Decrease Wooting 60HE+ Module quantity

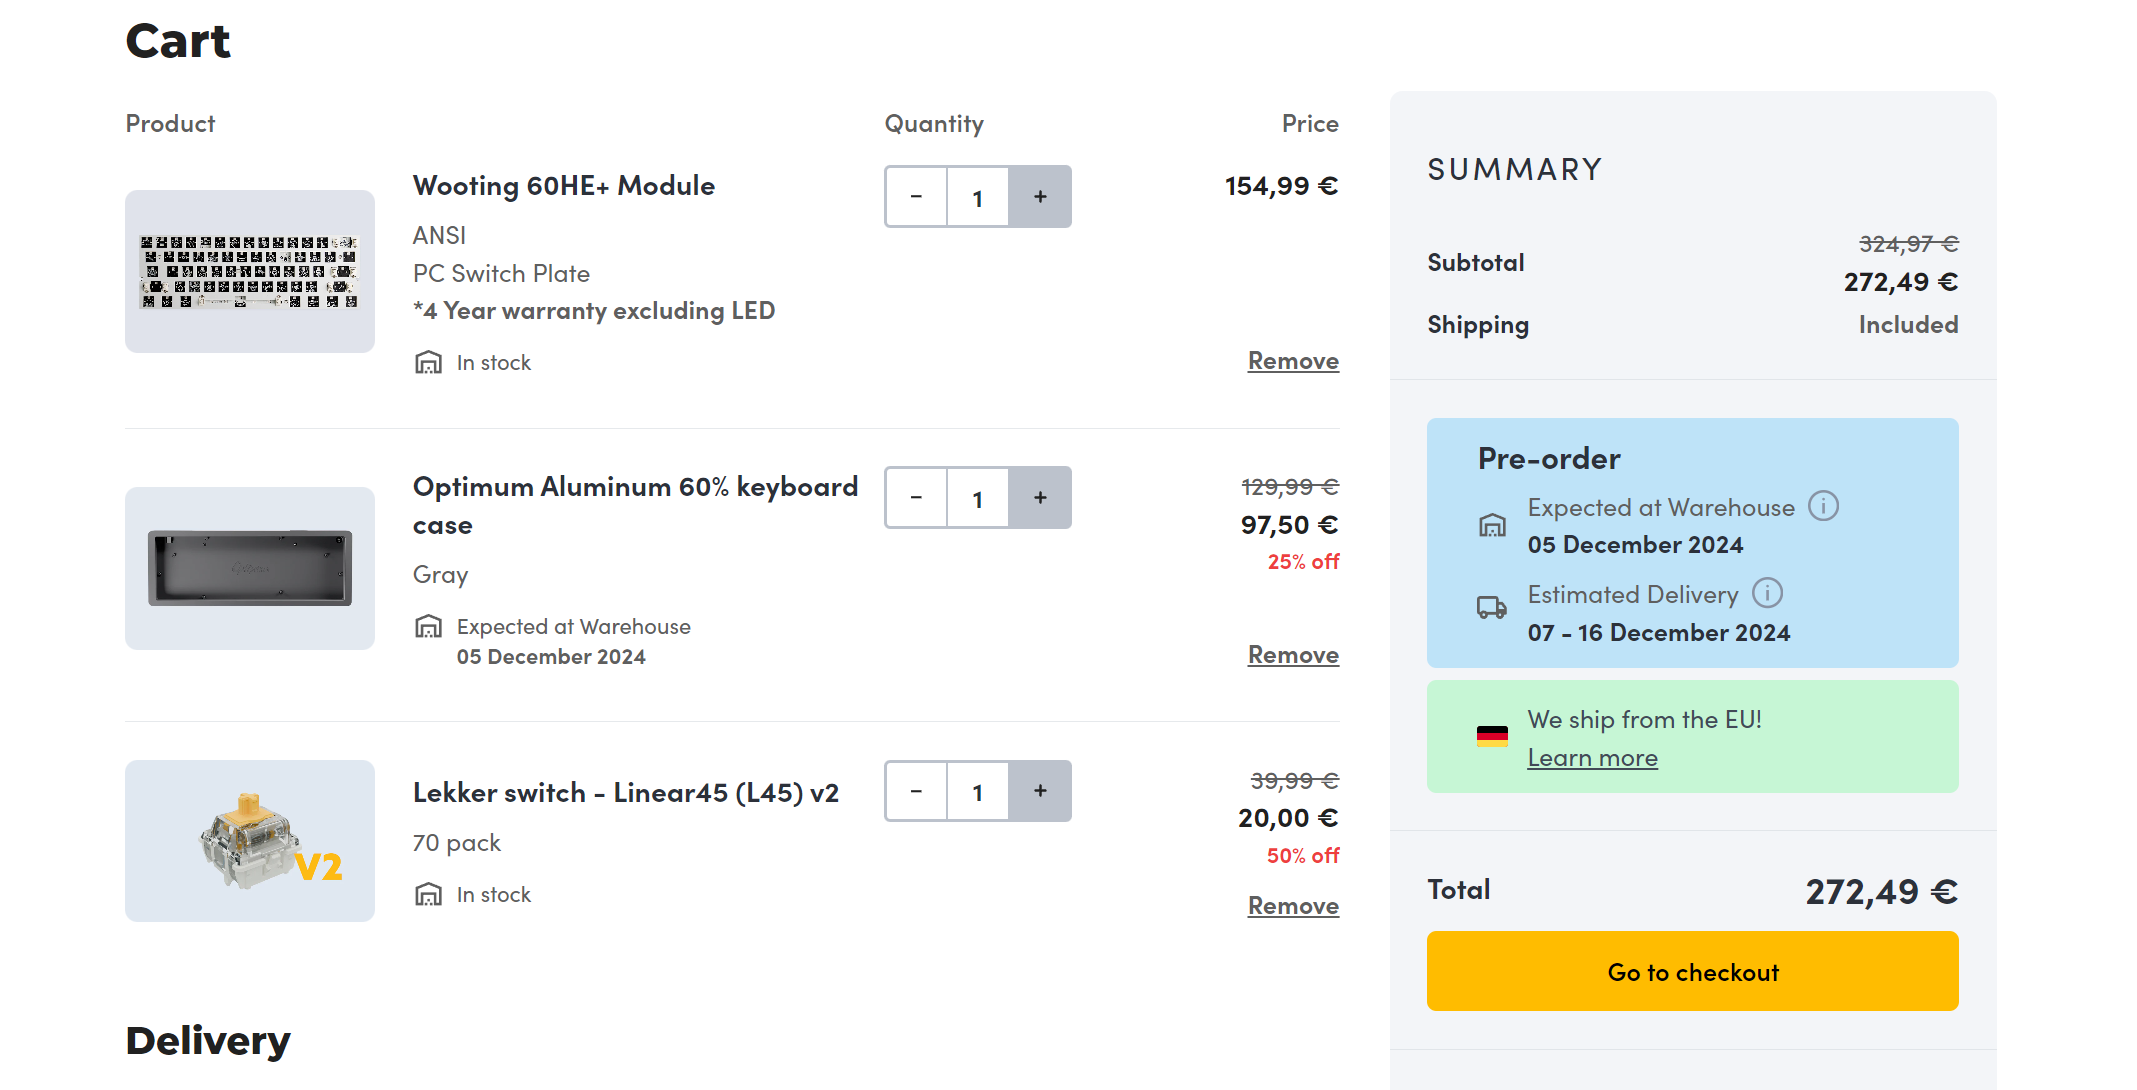[x=916, y=197]
